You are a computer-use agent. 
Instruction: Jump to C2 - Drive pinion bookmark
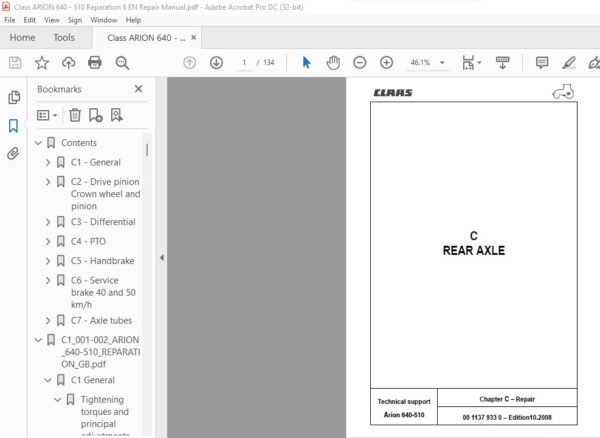(x=105, y=194)
